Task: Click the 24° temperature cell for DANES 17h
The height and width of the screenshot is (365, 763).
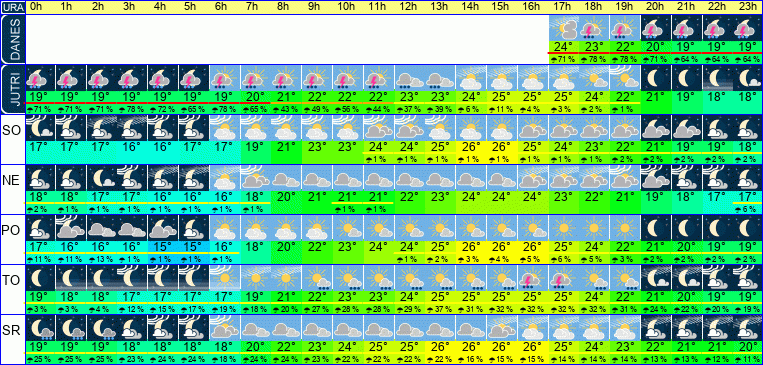Action: (563, 48)
